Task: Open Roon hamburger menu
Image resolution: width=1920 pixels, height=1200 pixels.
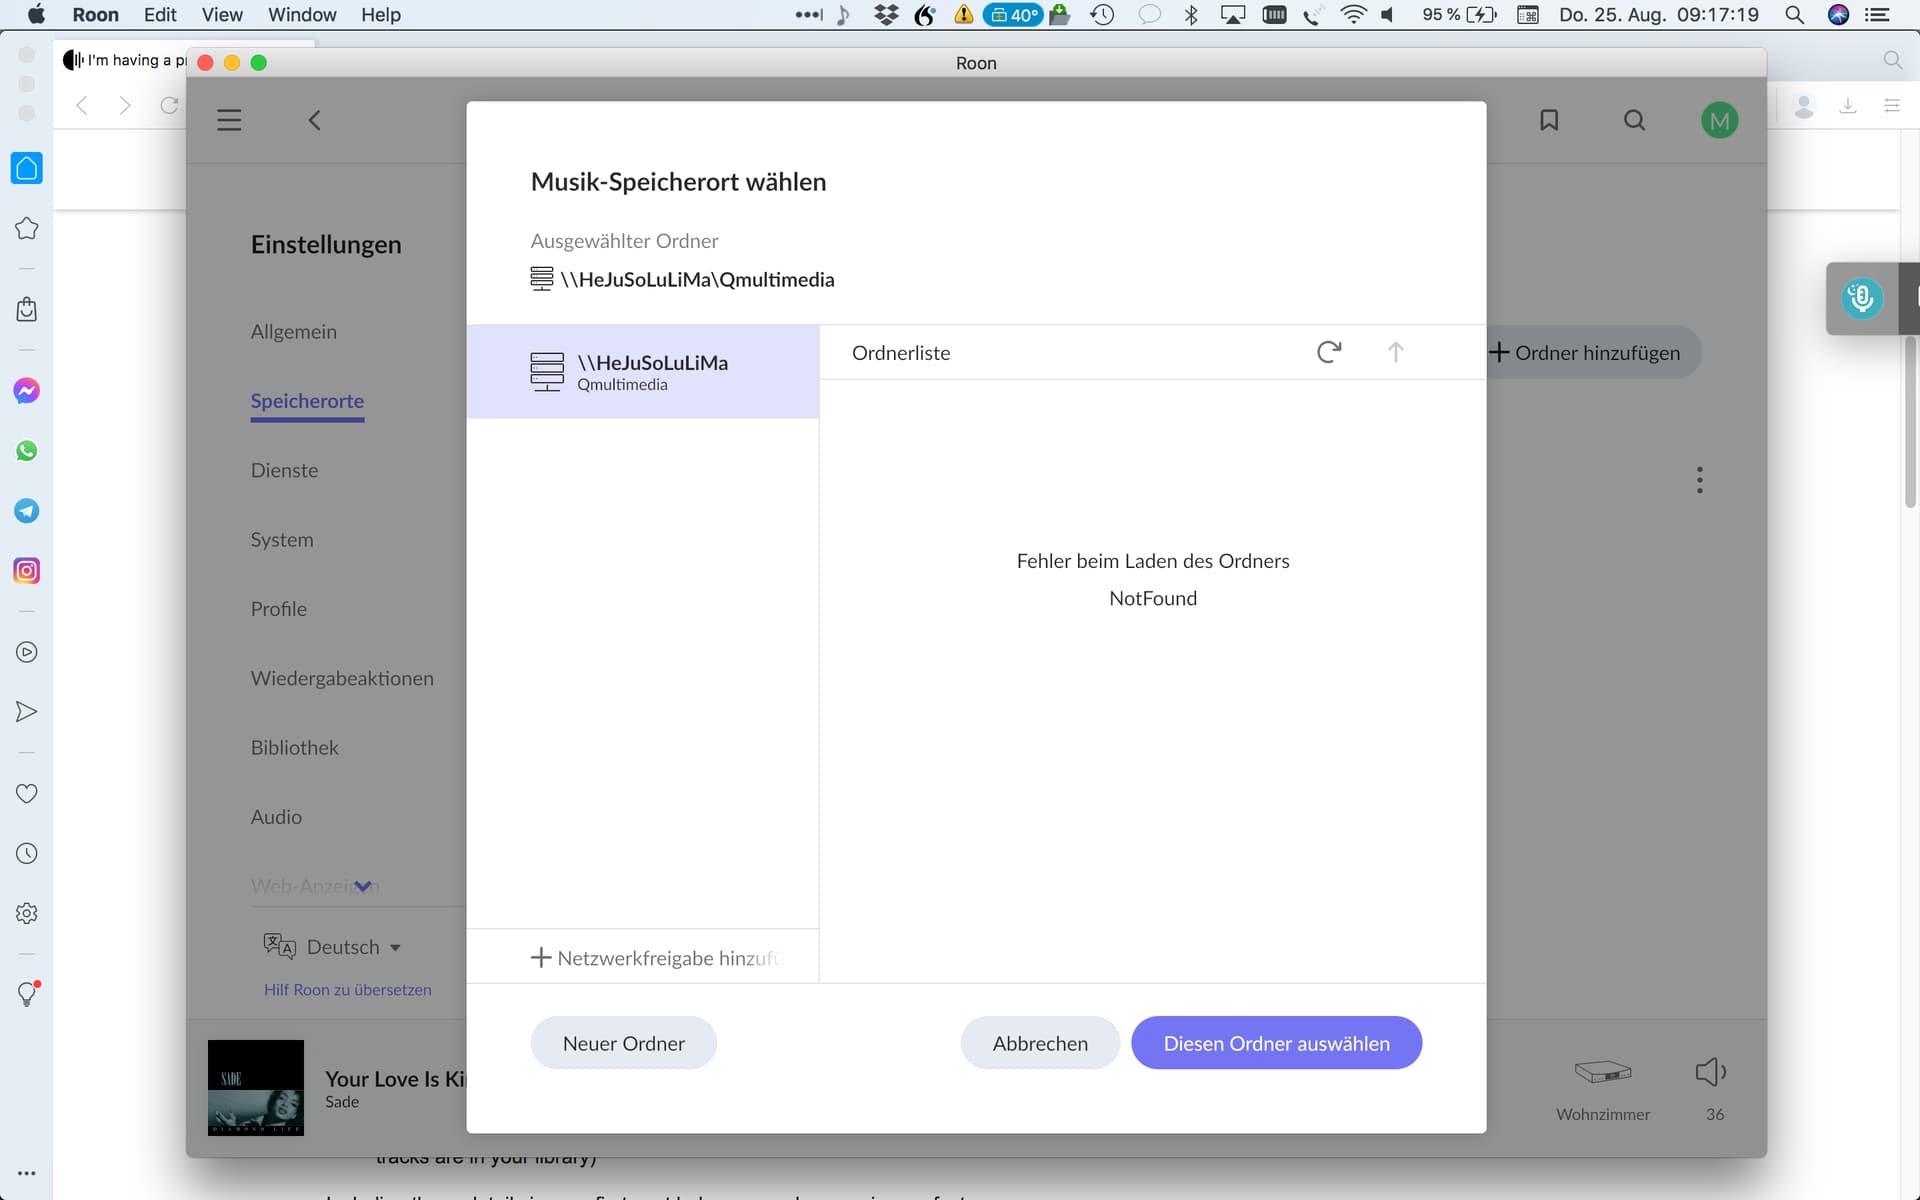Action: (x=229, y=120)
